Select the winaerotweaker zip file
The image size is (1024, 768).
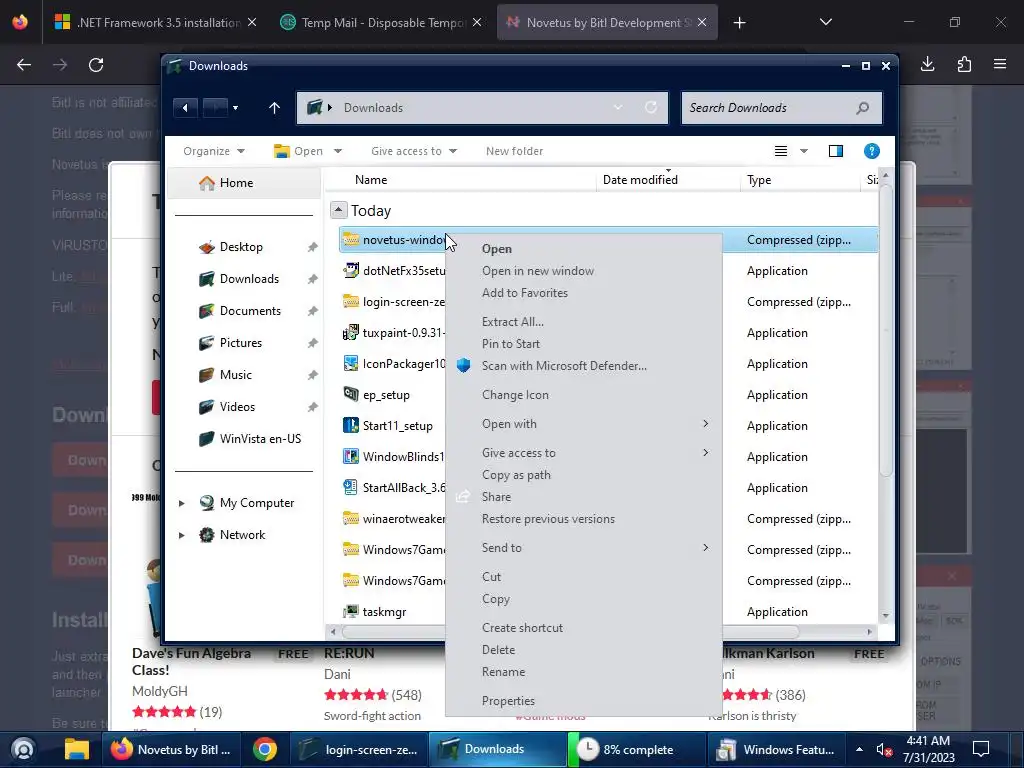click(394, 519)
